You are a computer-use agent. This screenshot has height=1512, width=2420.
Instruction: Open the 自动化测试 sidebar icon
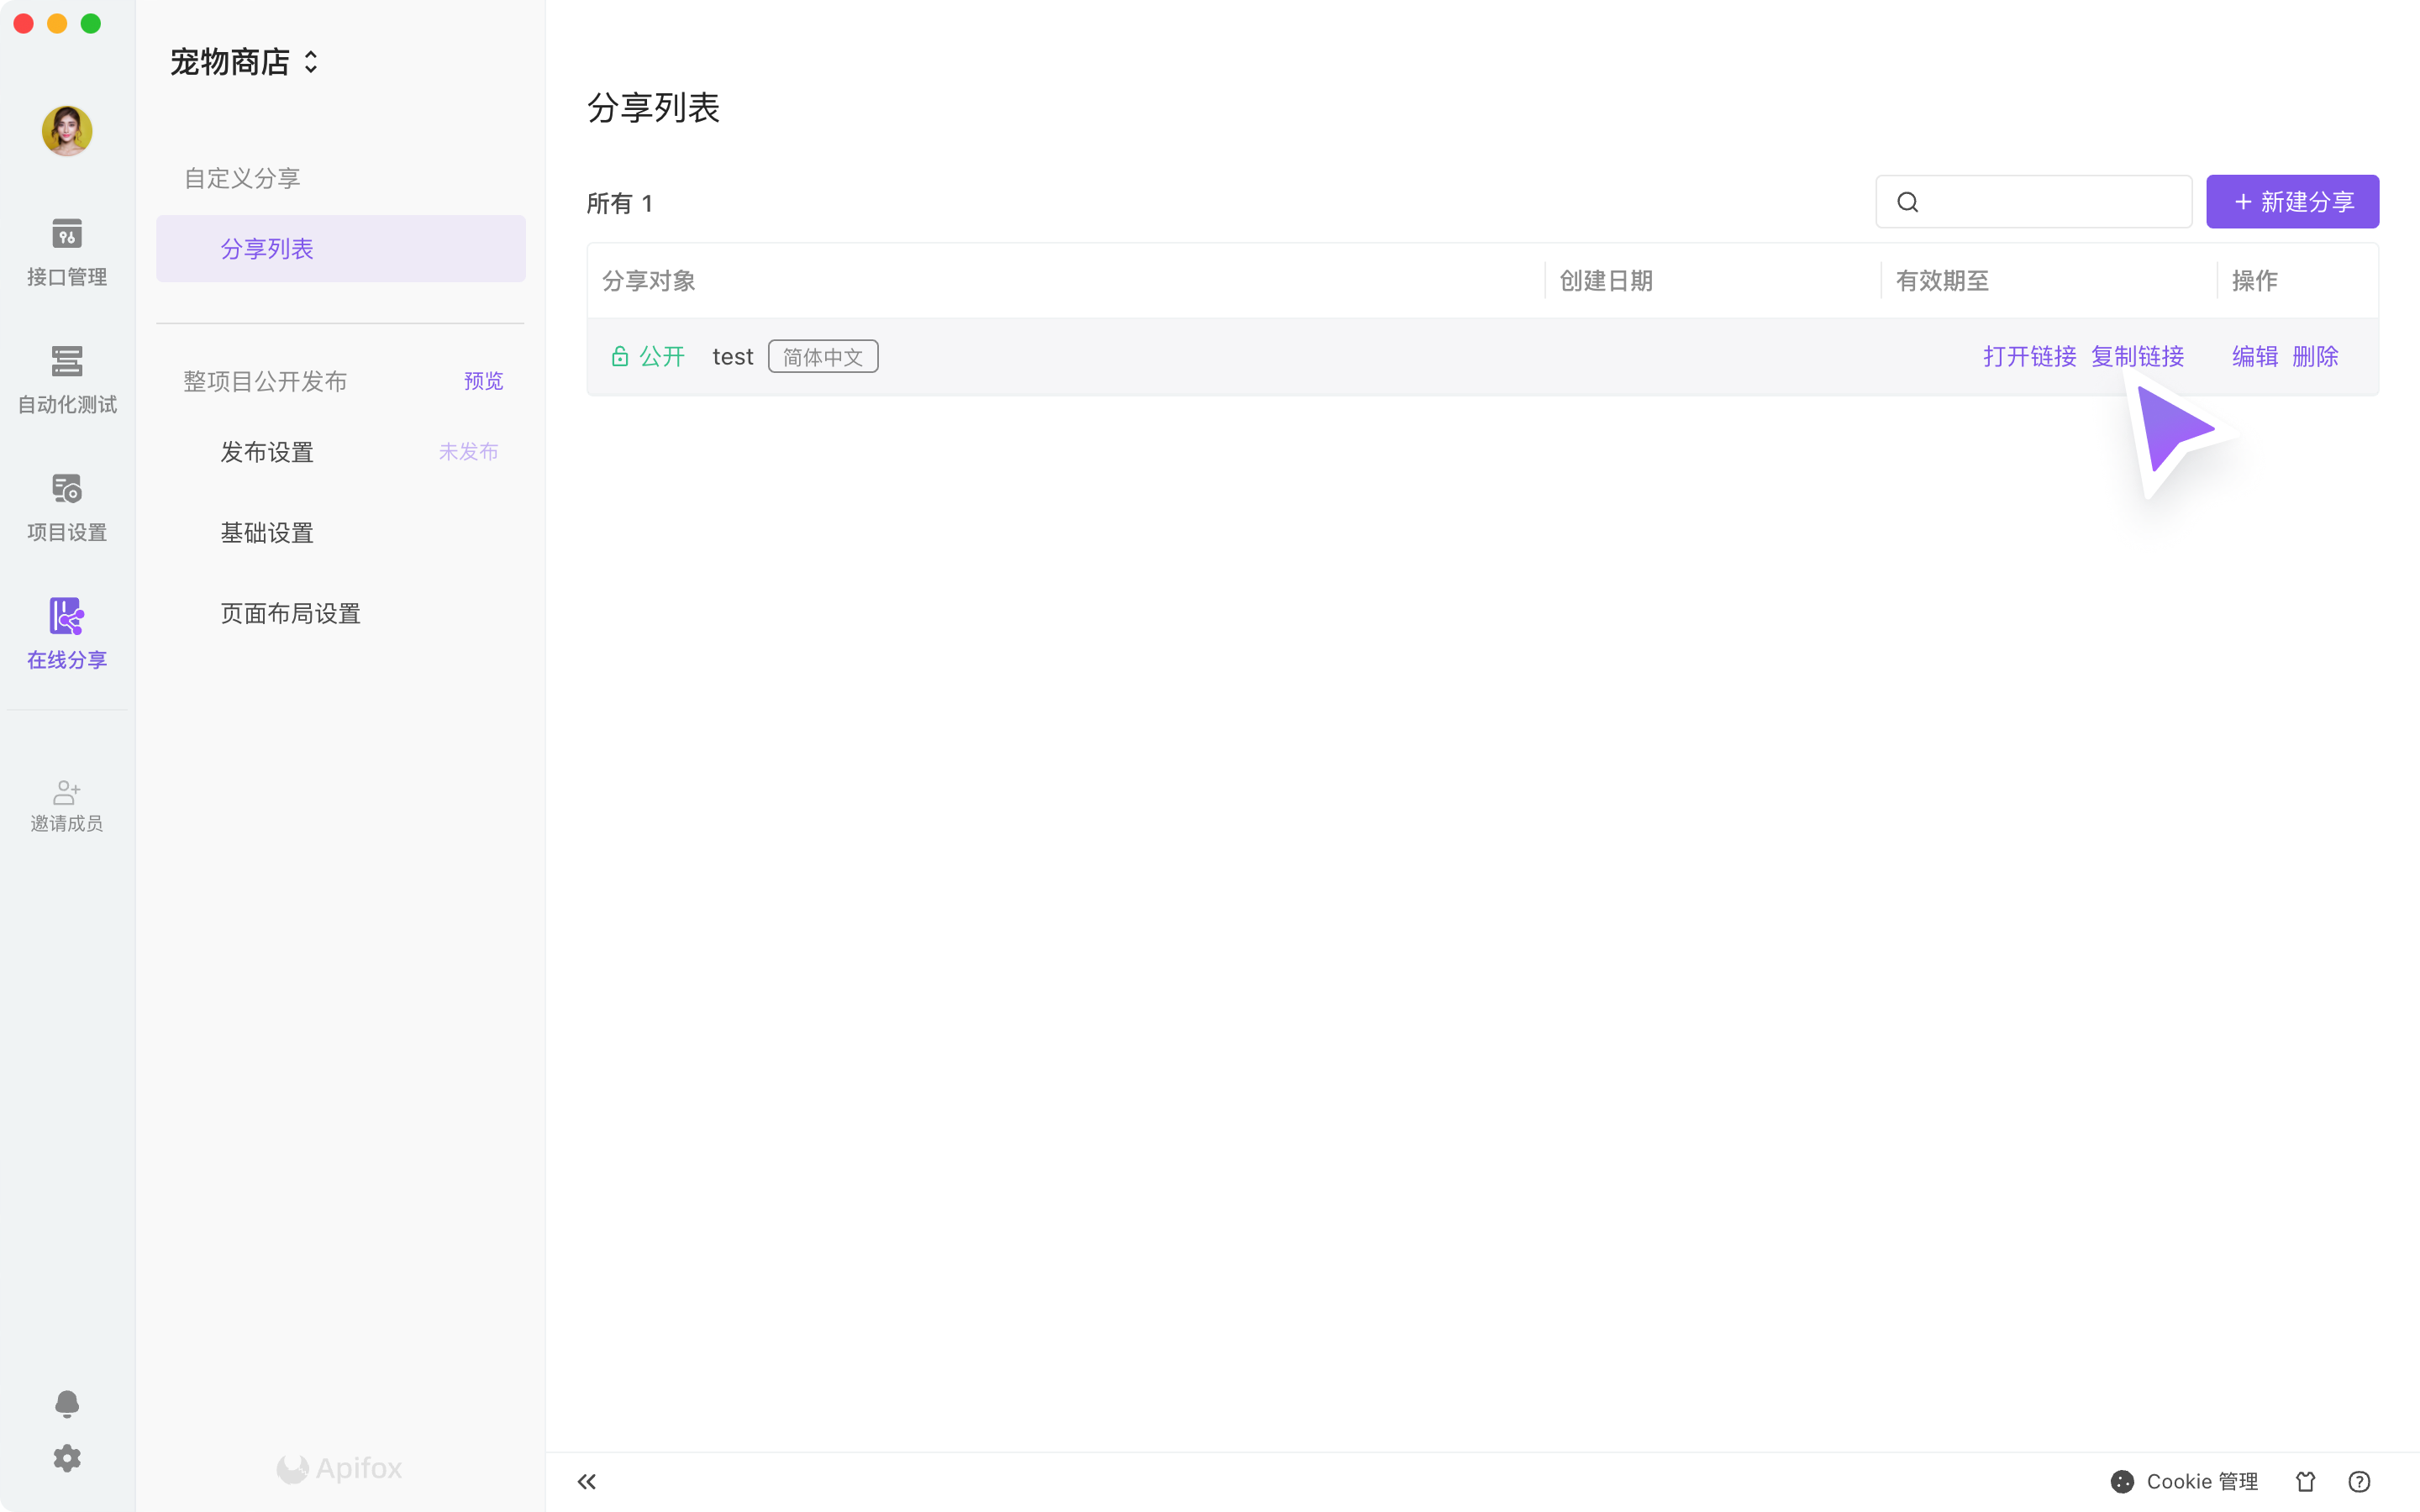(x=66, y=379)
